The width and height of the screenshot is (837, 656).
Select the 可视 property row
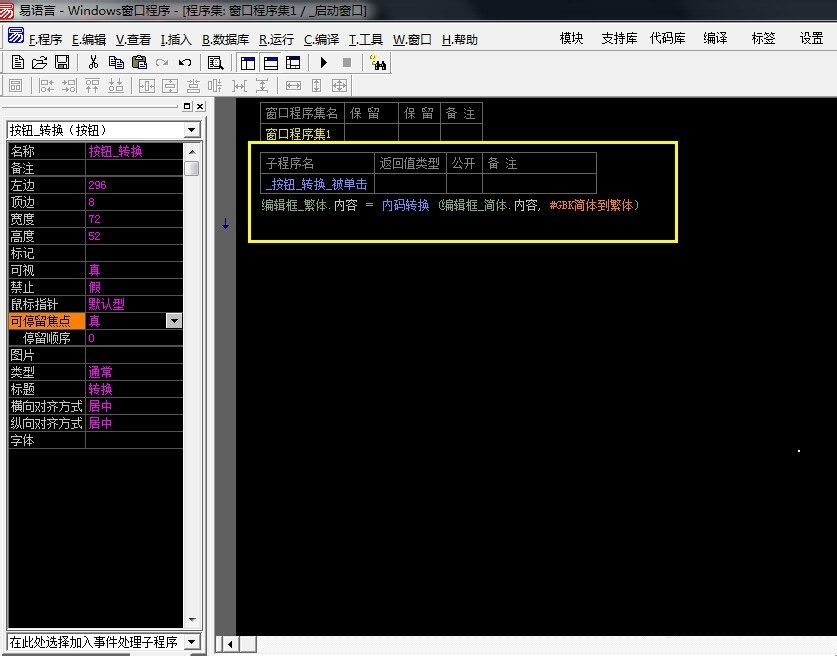coord(96,270)
